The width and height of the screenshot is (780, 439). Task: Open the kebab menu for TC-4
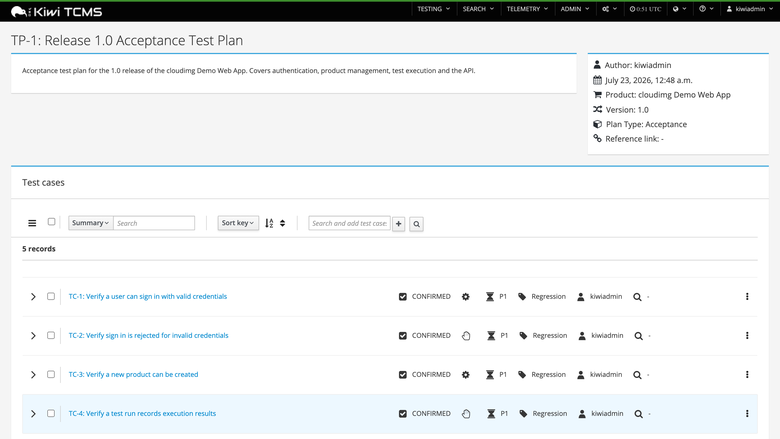tap(747, 414)
